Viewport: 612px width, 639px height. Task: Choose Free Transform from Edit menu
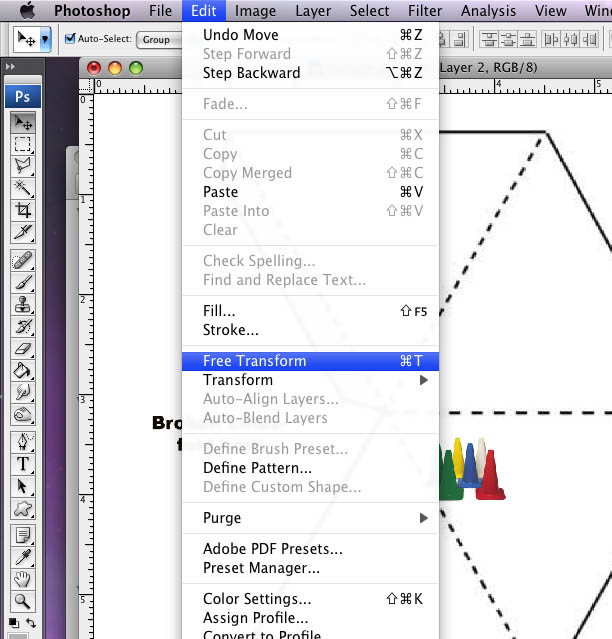click(310, 361)
